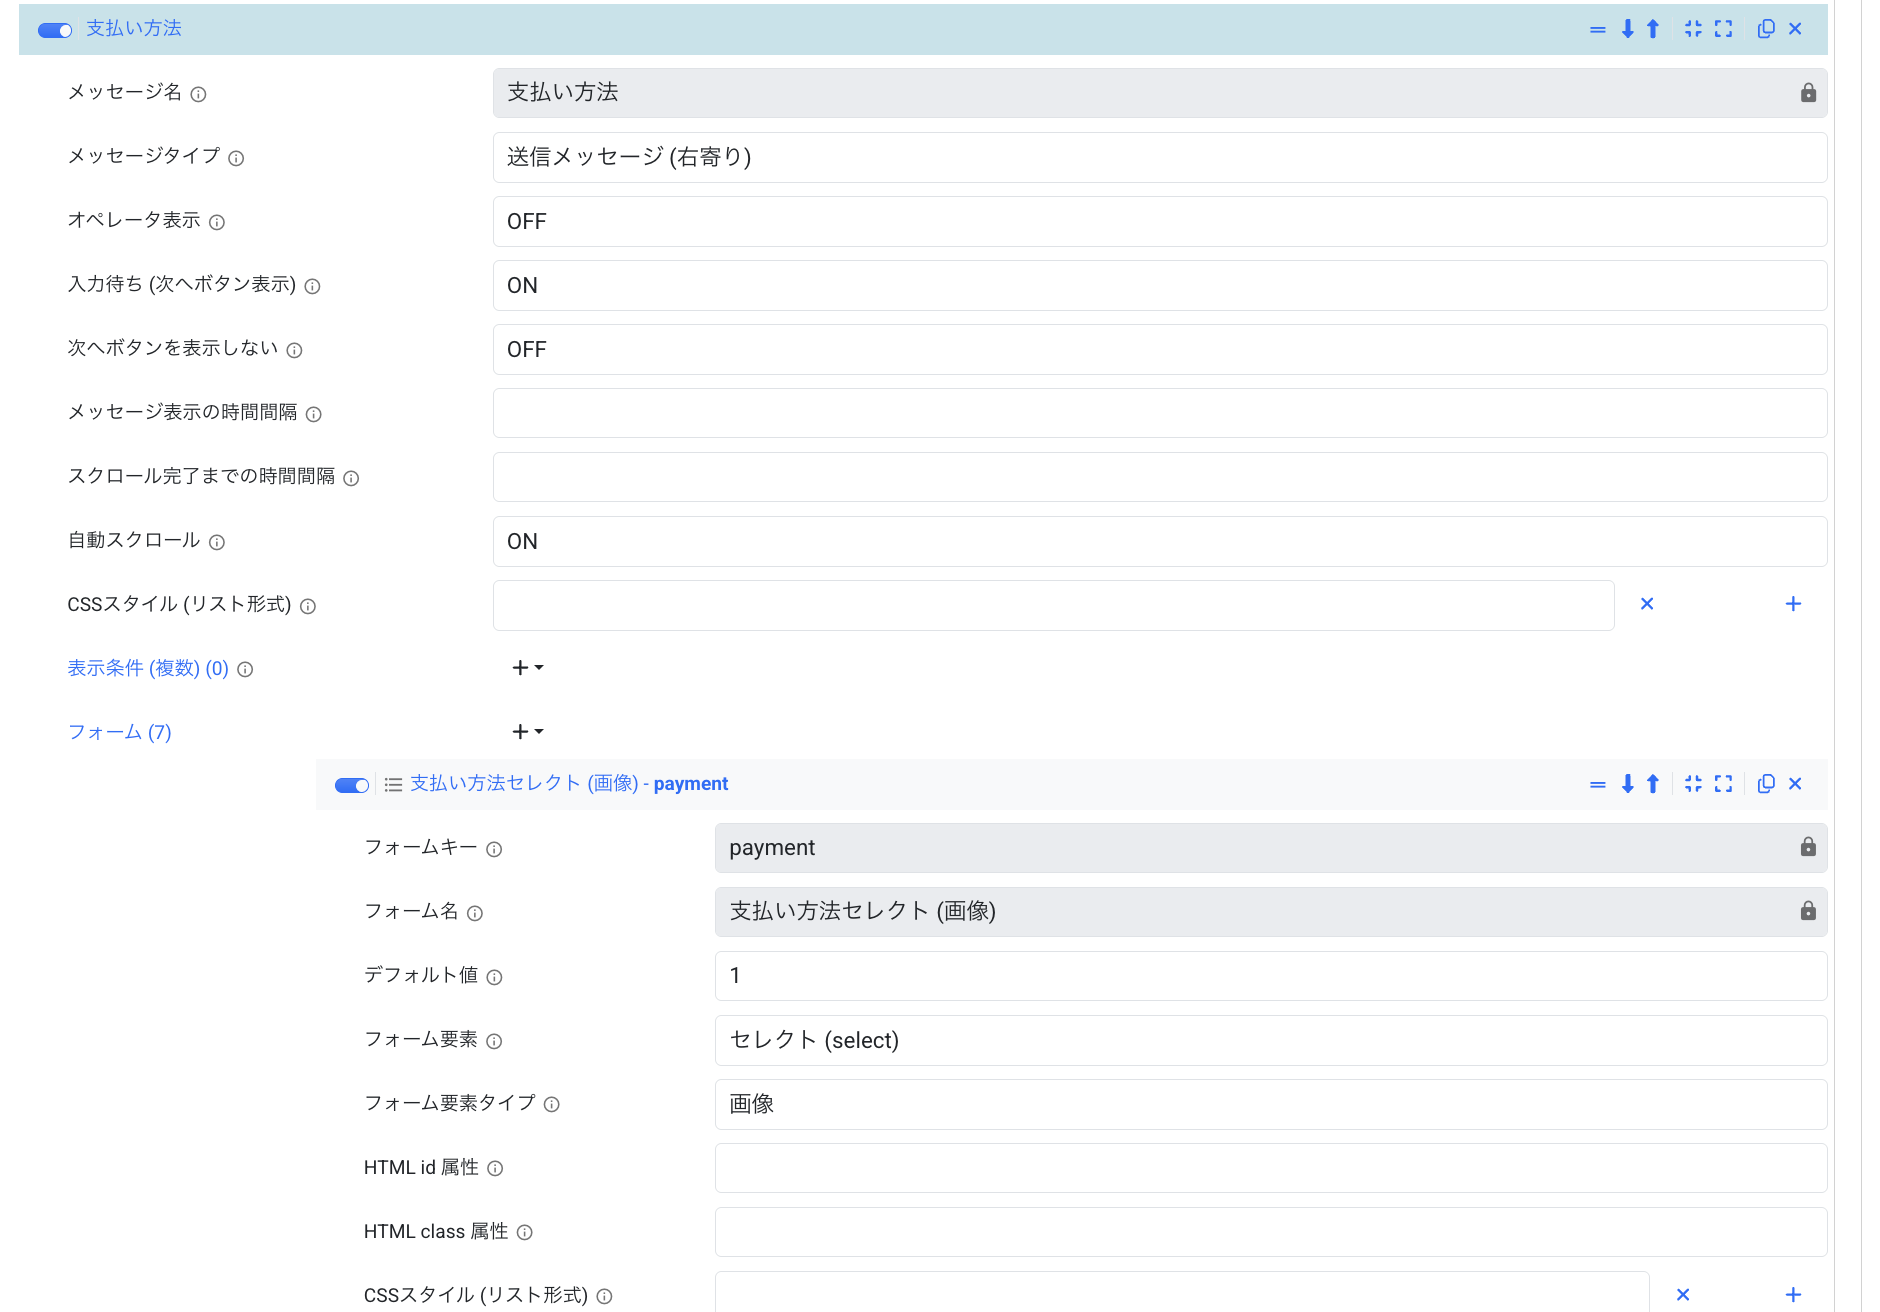Click the move-down arrow in 支払い方法 header
This screenshot has height=1312, width=1880.
click(1627, 29)
